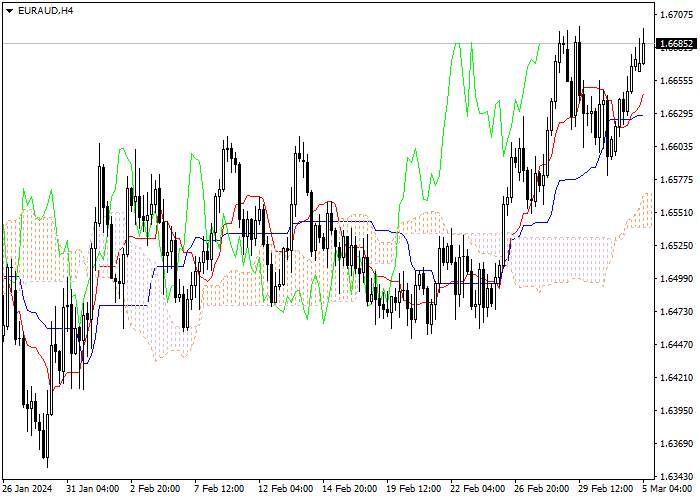The width and height of the screenshot is (700, 500).
Task: Open the chart menu triangle beside EURAUD,H4
Action: pyautogui.click(x=10, y=11)
